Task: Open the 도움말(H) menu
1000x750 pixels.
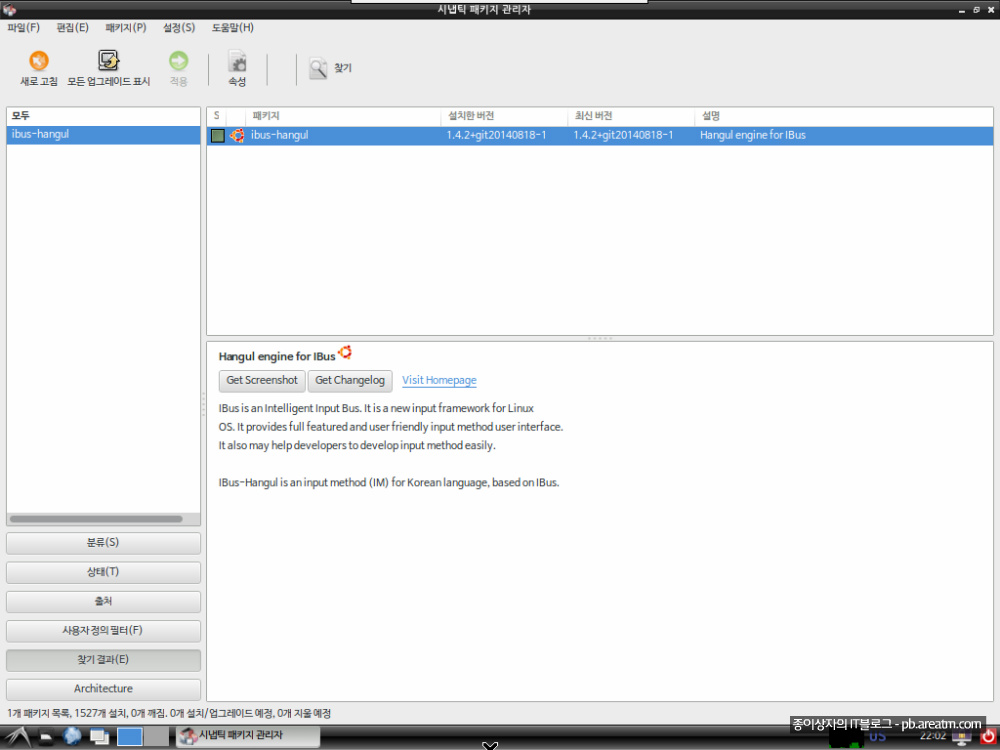Action: 233,27
